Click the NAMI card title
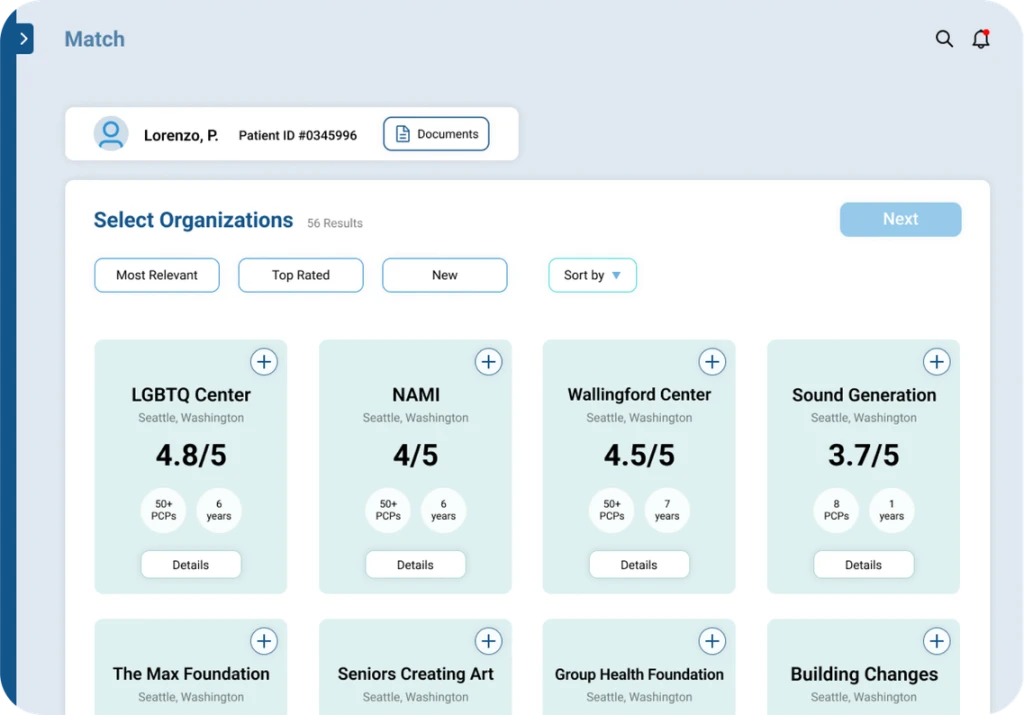Image resolution: width=1024 pixels, height=715 pixels. 416,394
